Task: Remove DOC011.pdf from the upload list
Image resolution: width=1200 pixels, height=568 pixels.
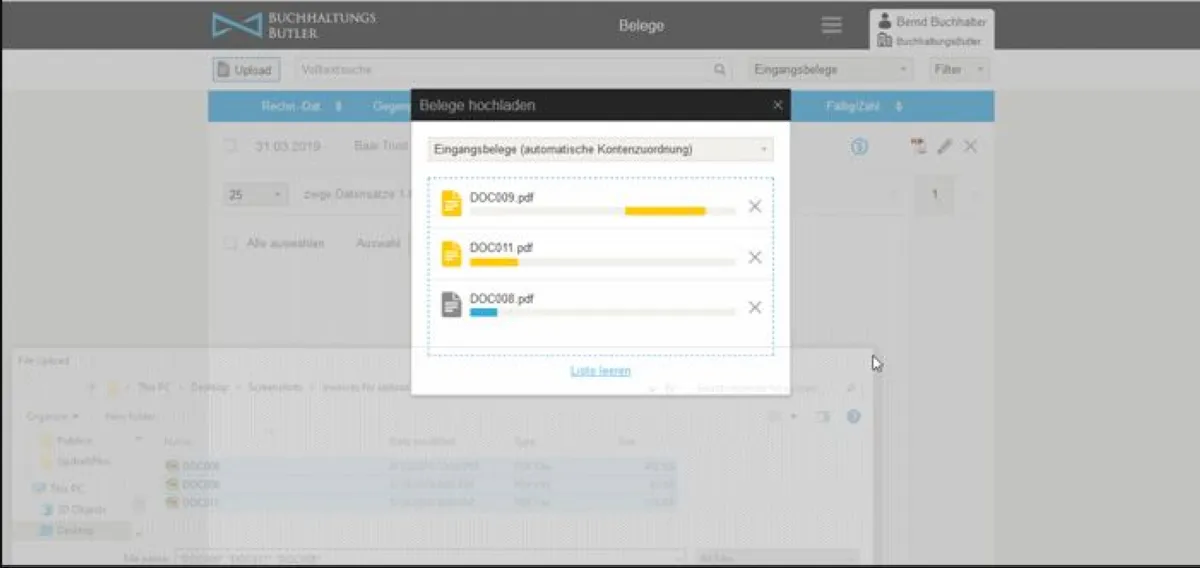Action: coord(755,257)
